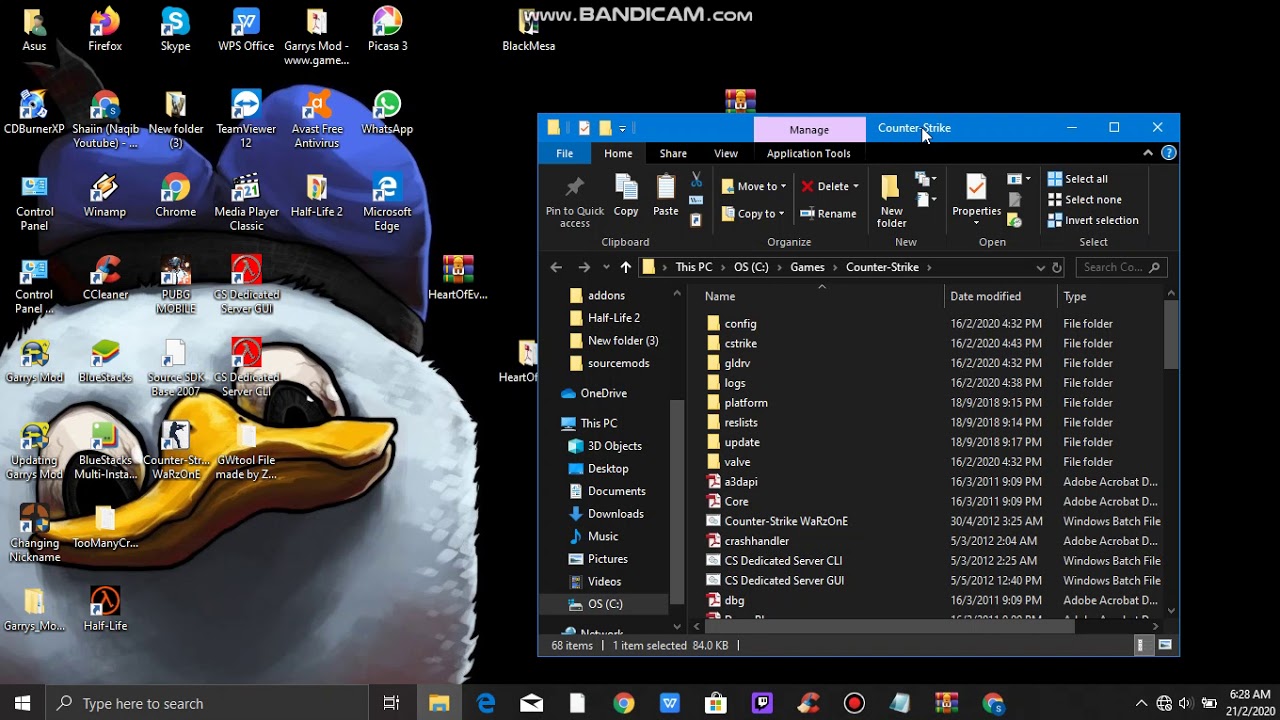Screen dimensions: 1280x720
Task: Click the New folder ribbon icon
Action: click(x=890, y=187)
